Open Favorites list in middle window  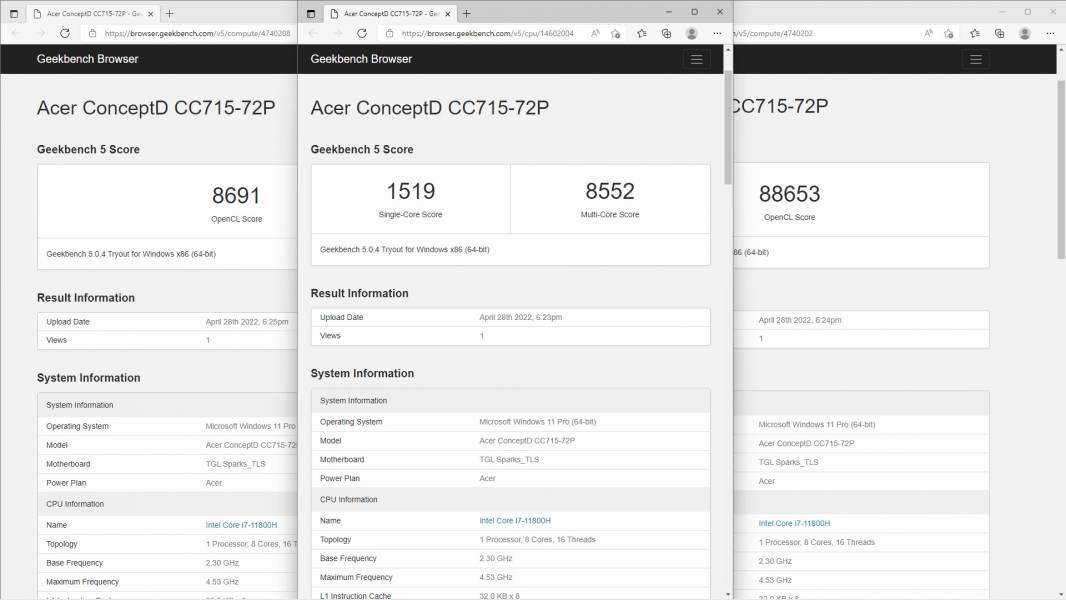point(642,33)
